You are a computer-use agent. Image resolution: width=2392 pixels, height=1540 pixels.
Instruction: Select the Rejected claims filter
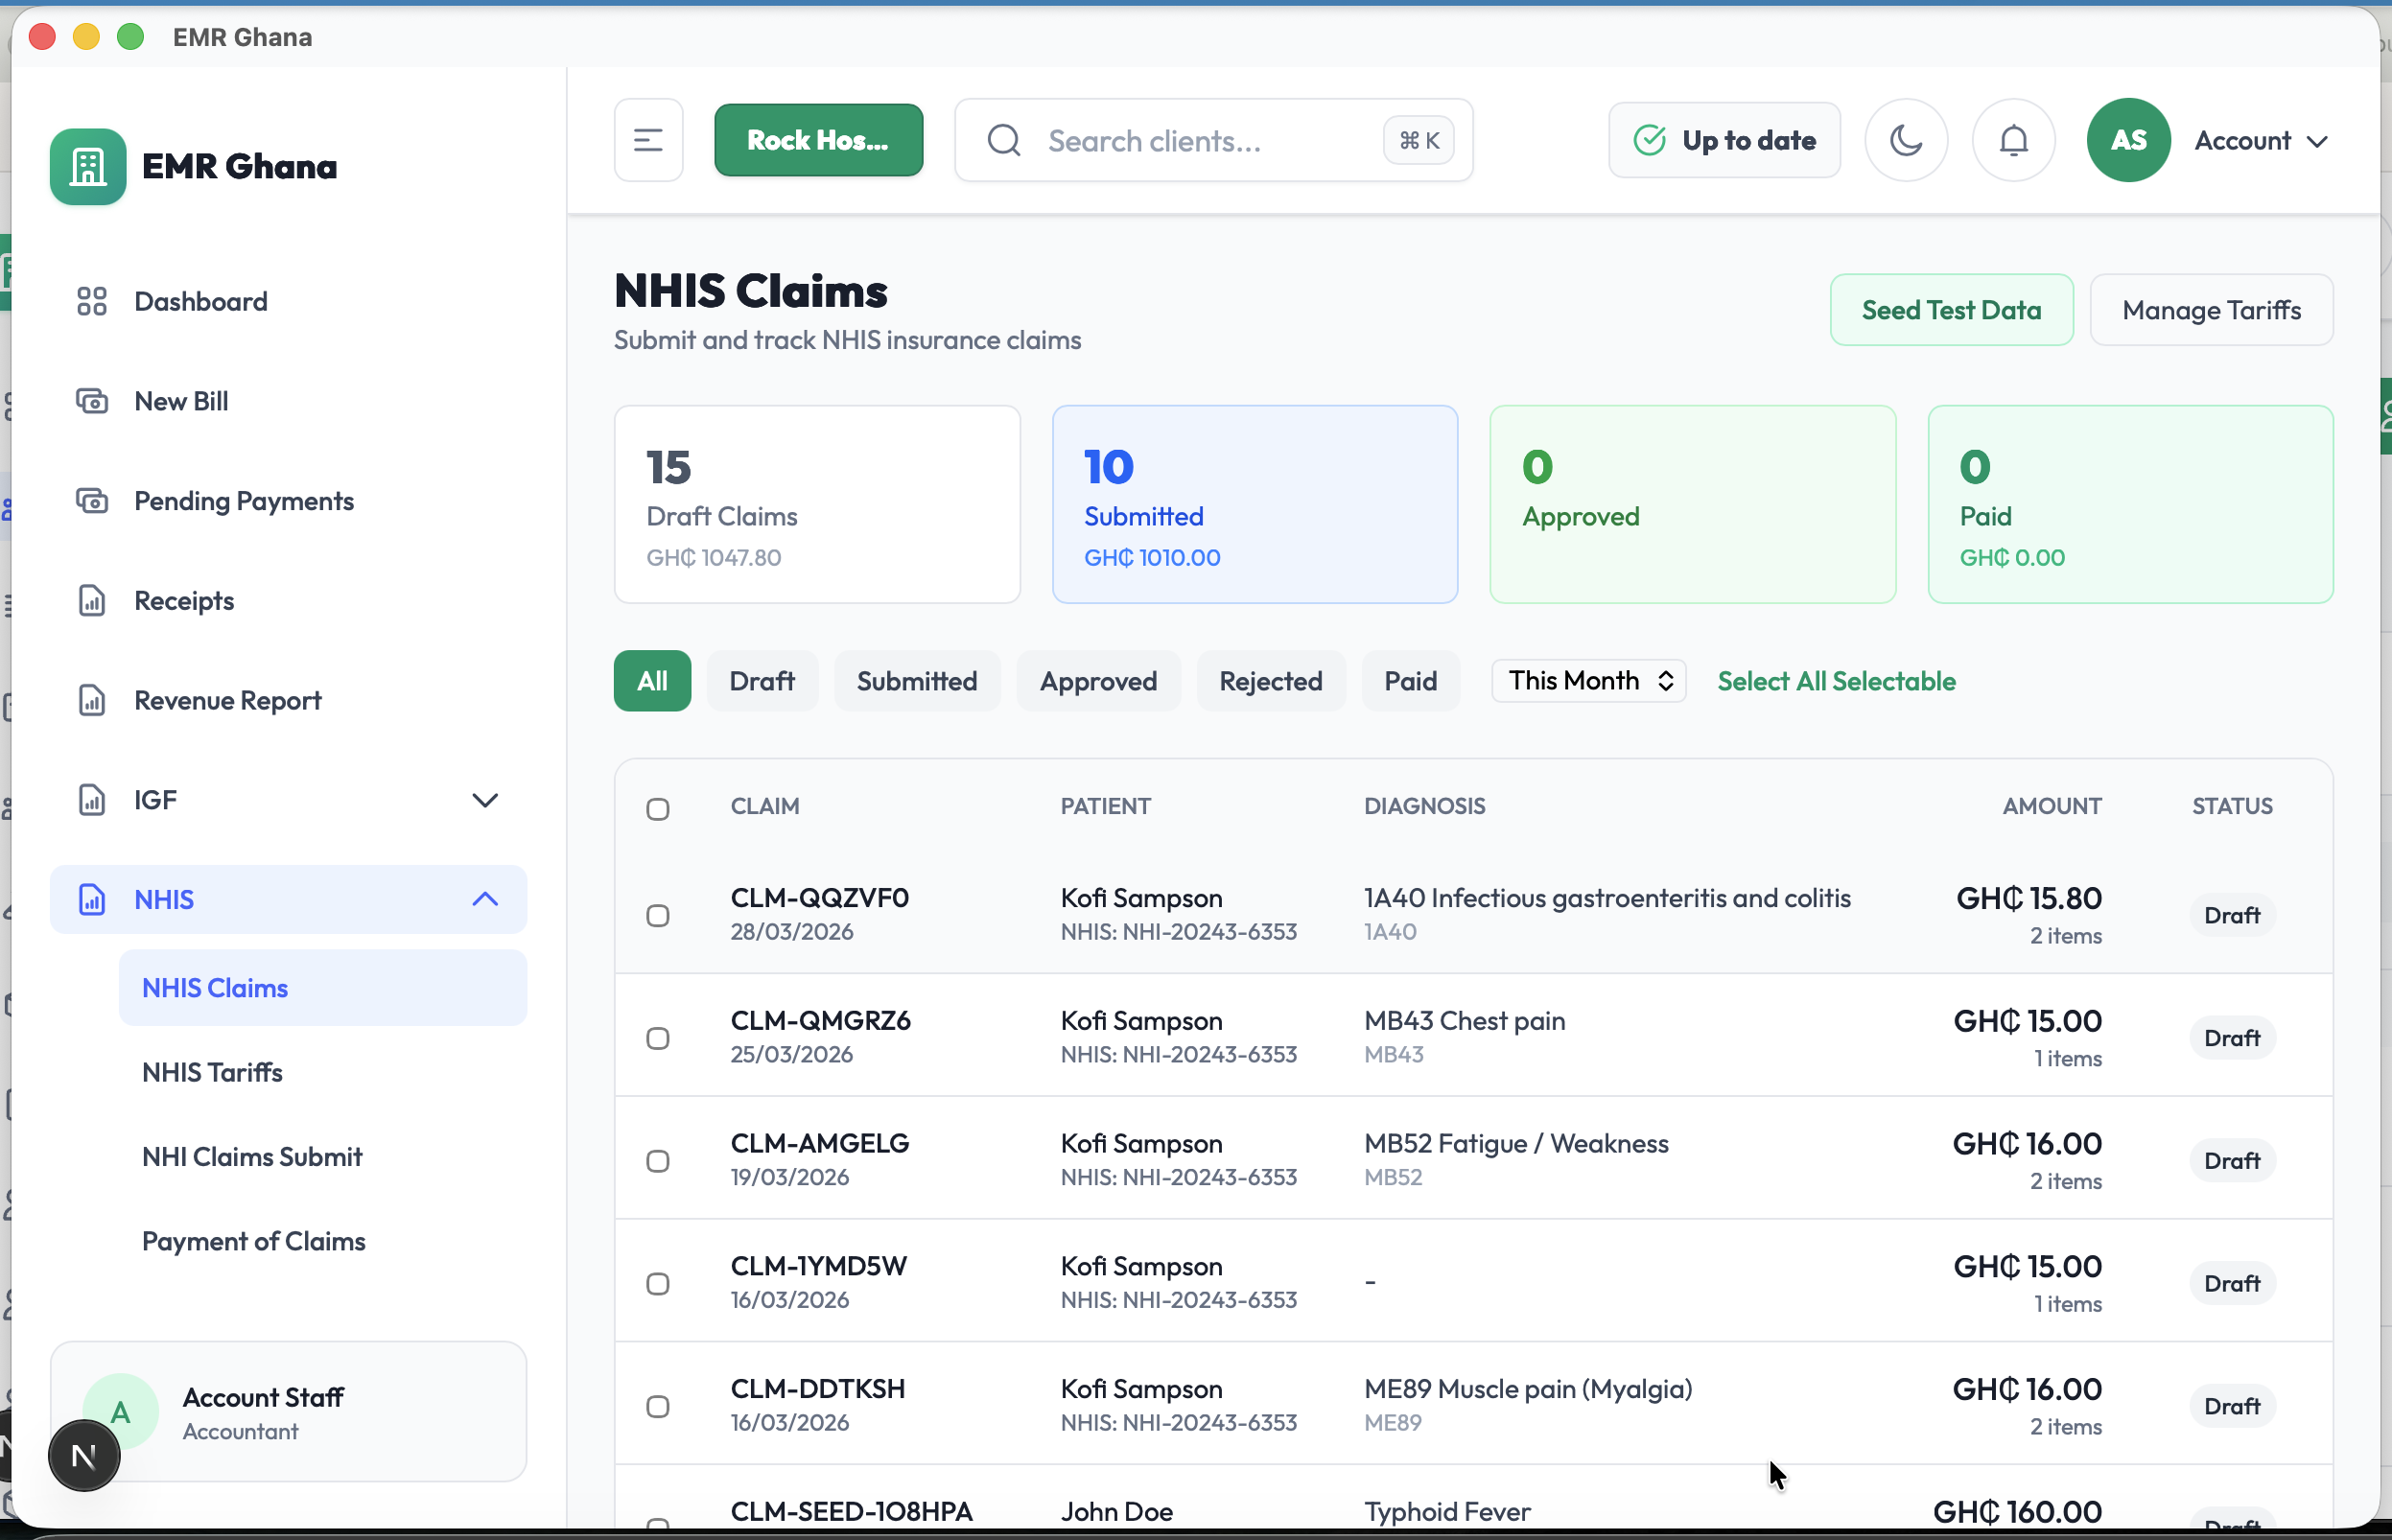point(1271,680)
